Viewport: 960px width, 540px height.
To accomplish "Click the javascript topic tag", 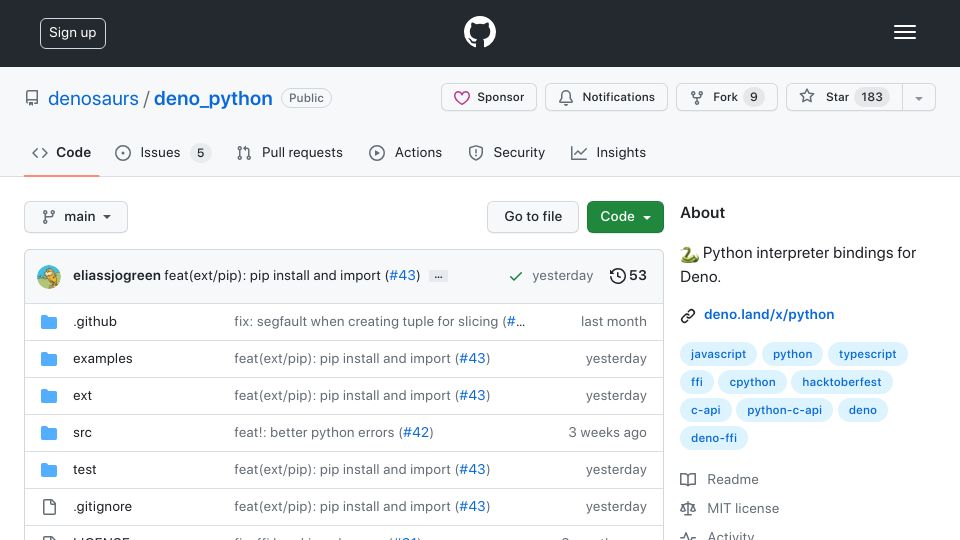I will click(718, 354).
